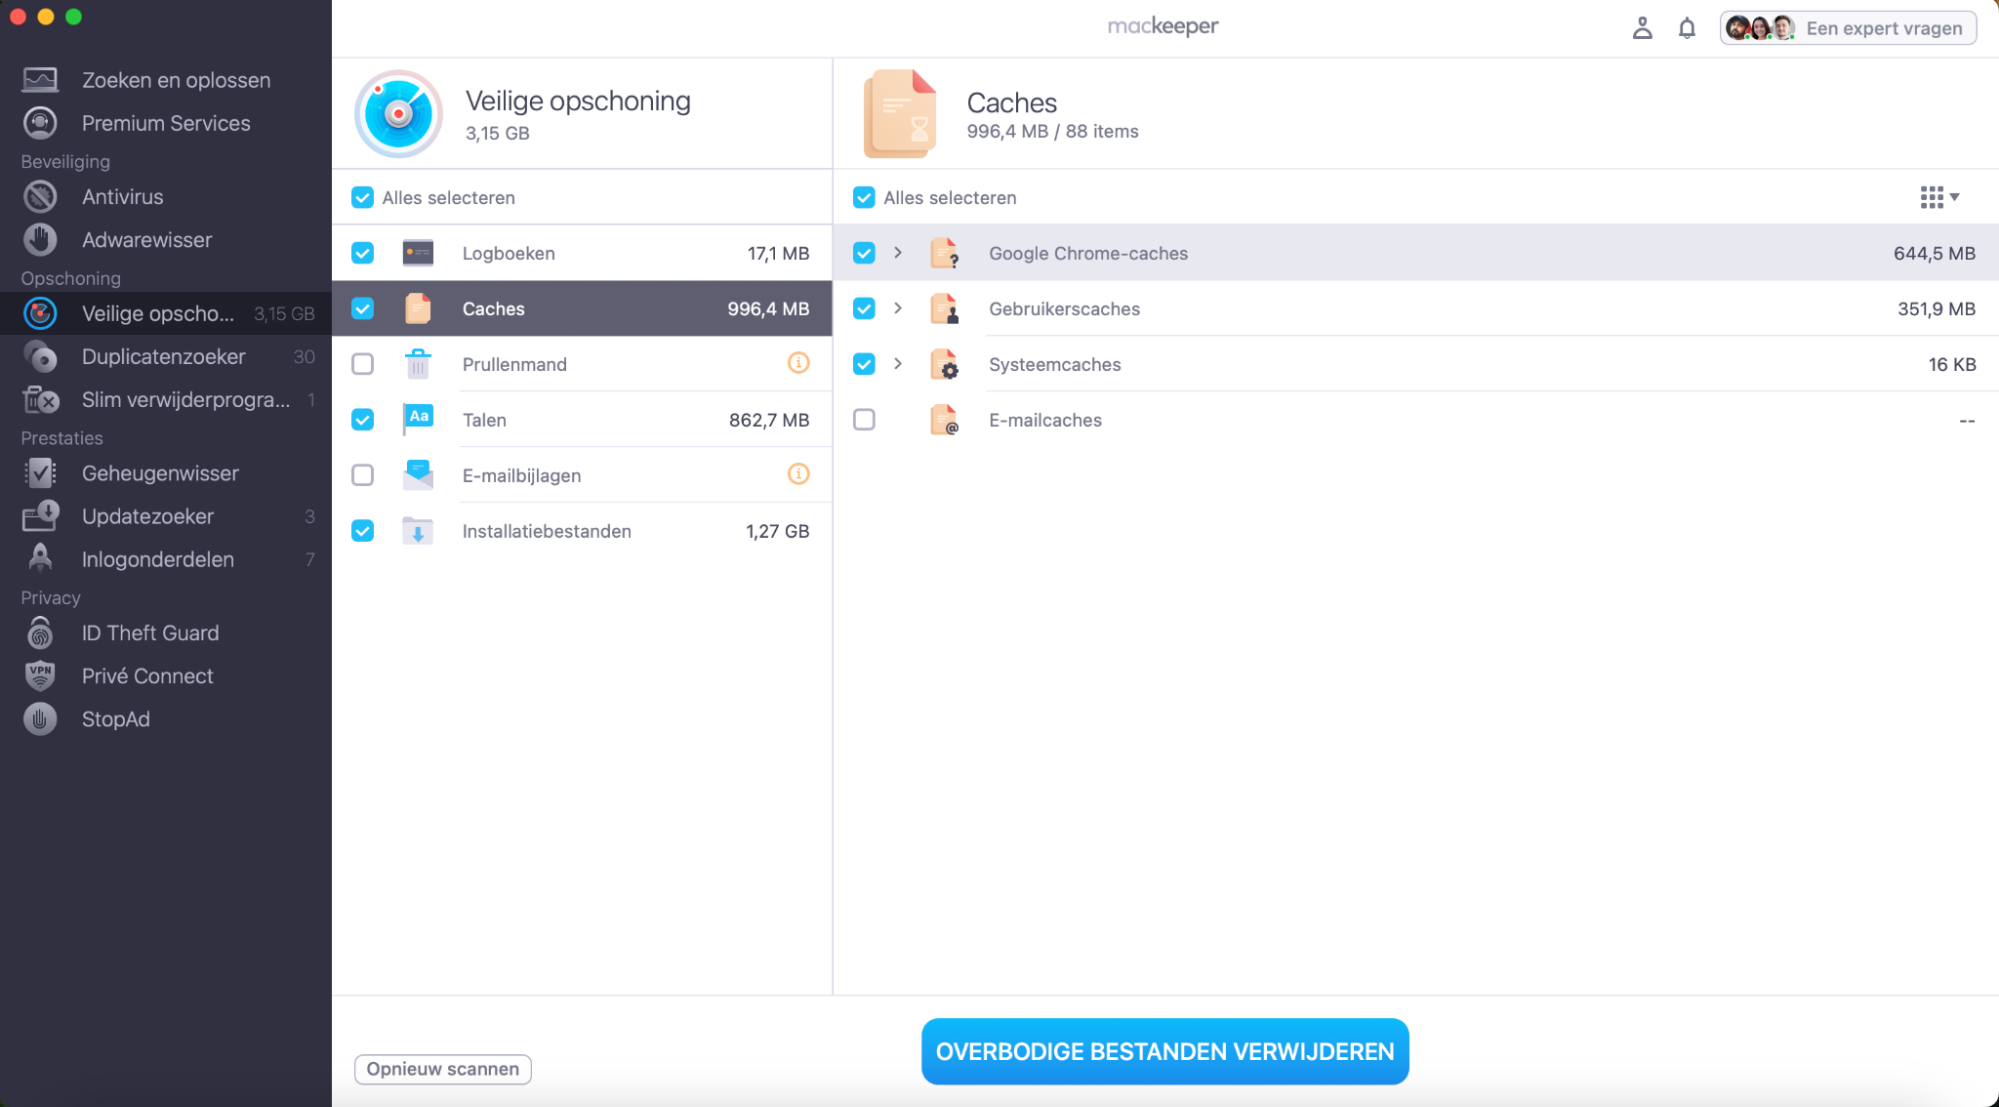Viewport: 1999px width, 1107px height.
Task: Expand the Gebruikerscaches chevron
Action: tap(898, 309)
